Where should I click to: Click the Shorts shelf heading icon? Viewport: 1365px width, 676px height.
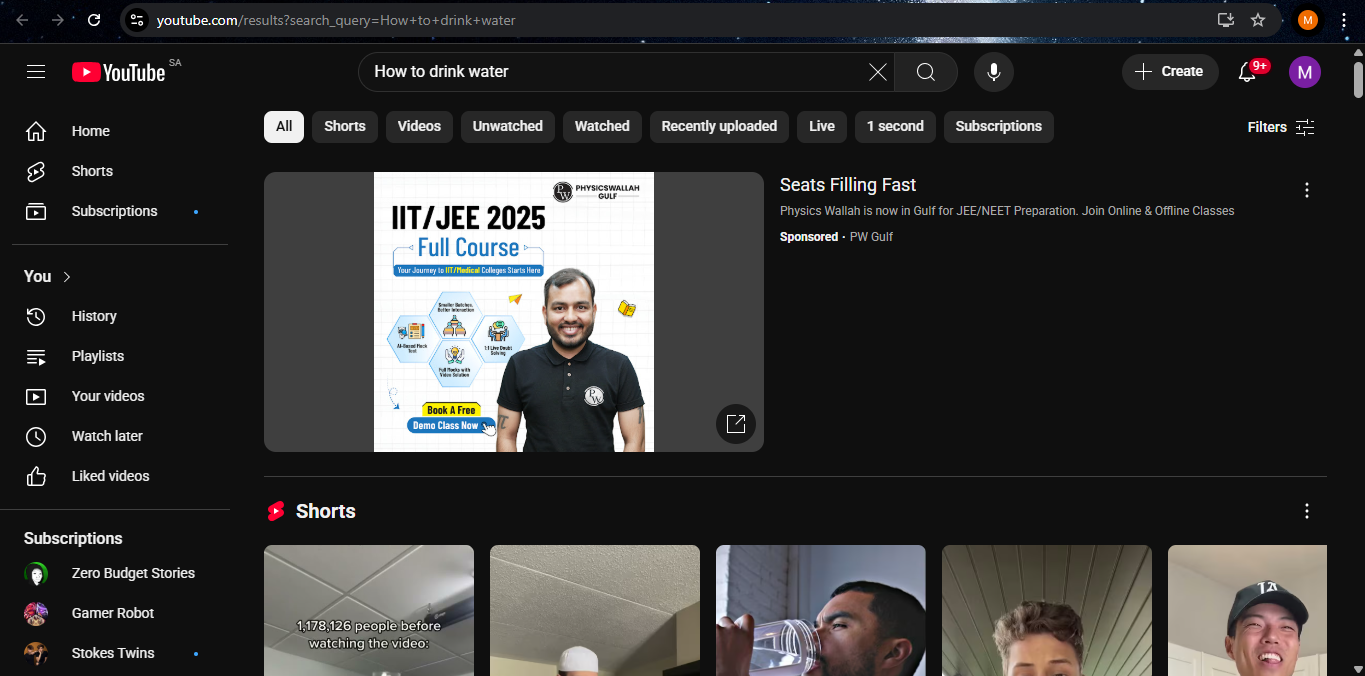[276, 511]
